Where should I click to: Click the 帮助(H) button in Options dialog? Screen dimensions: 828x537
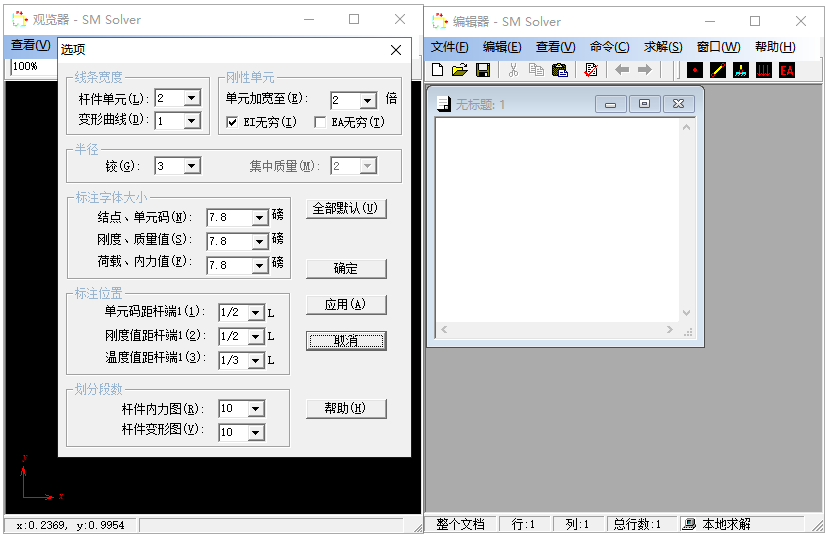tap(346, 408)
